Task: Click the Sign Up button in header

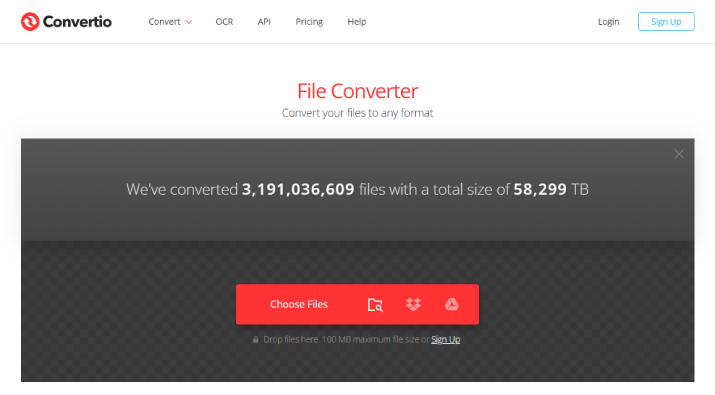Action: coord(666,21)
